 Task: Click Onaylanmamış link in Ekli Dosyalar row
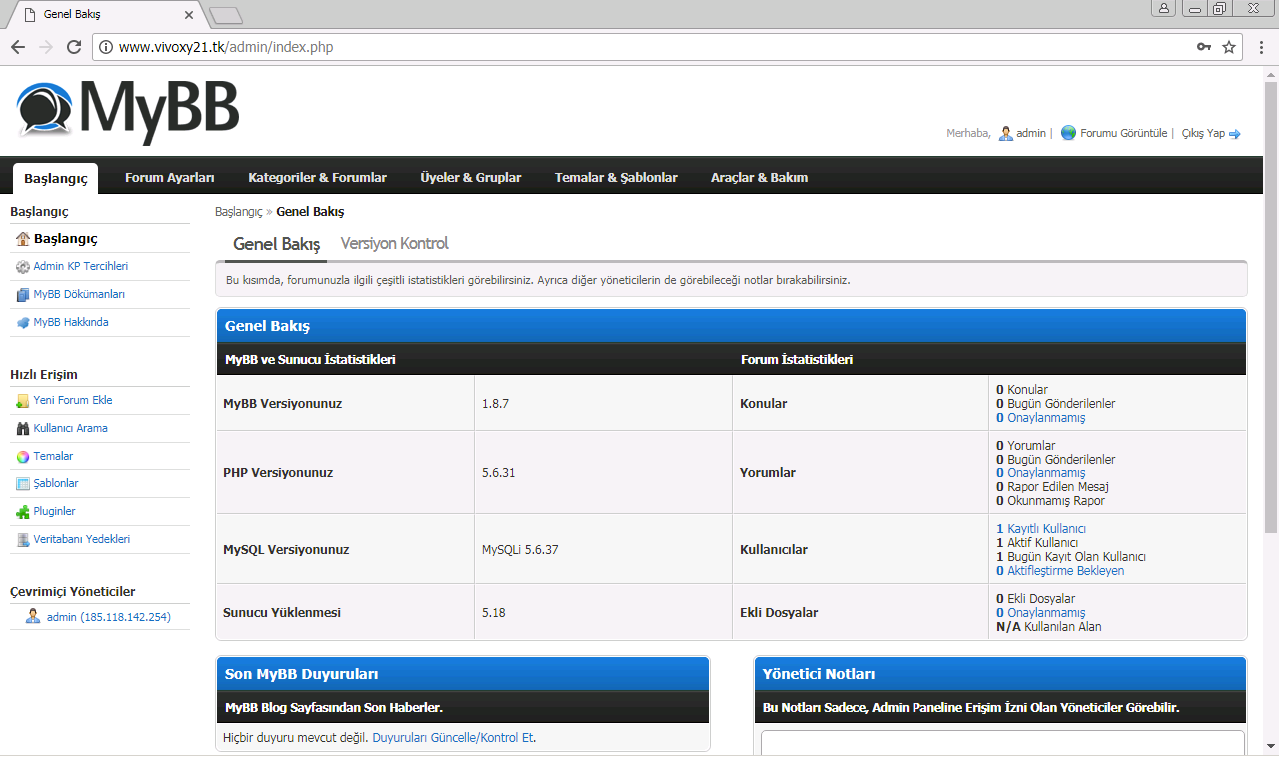point(1041,613)
